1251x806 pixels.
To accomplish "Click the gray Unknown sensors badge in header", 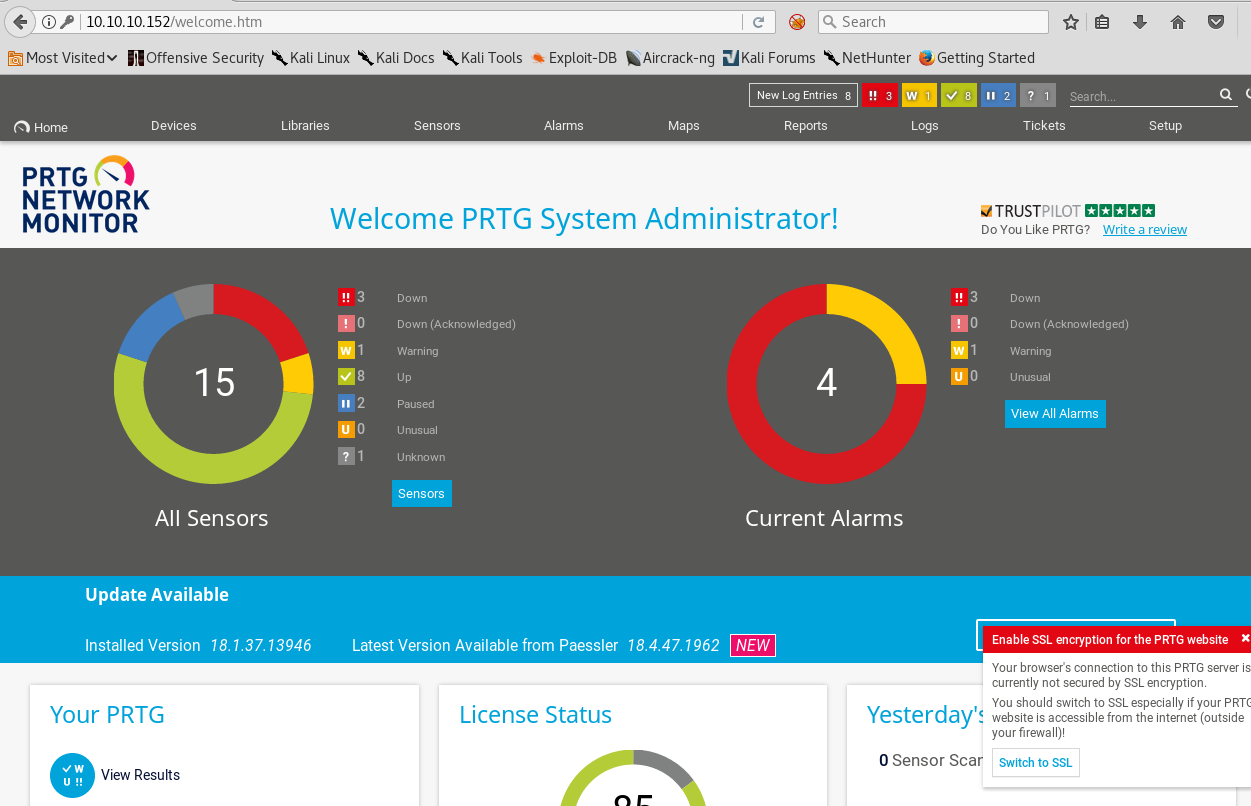I will click(1037, 96).
